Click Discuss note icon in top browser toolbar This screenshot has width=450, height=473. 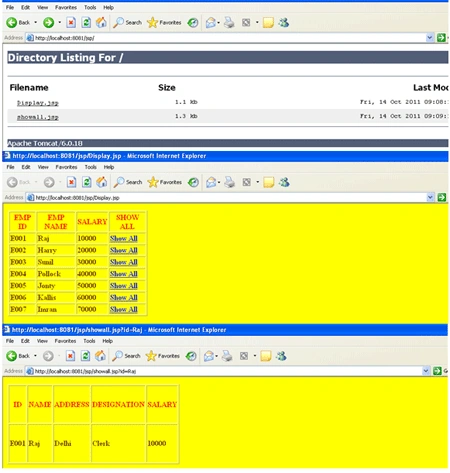click(268, 23)
